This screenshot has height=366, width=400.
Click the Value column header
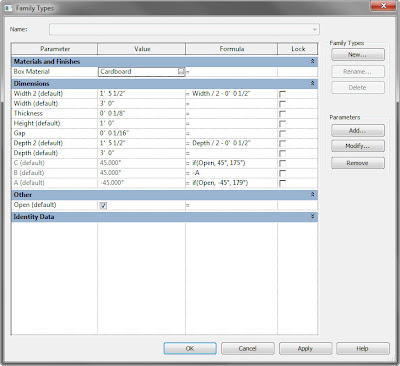click(x=142, y=49)
